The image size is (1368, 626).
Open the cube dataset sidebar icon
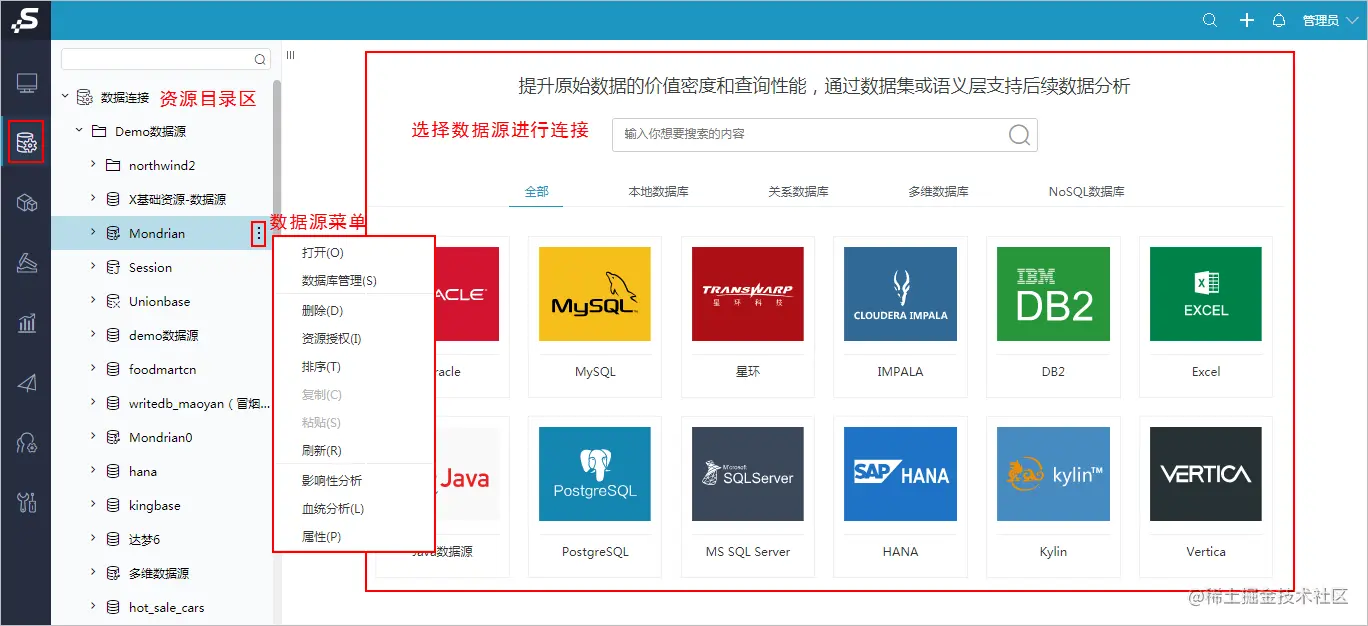[x=27, y=203]
